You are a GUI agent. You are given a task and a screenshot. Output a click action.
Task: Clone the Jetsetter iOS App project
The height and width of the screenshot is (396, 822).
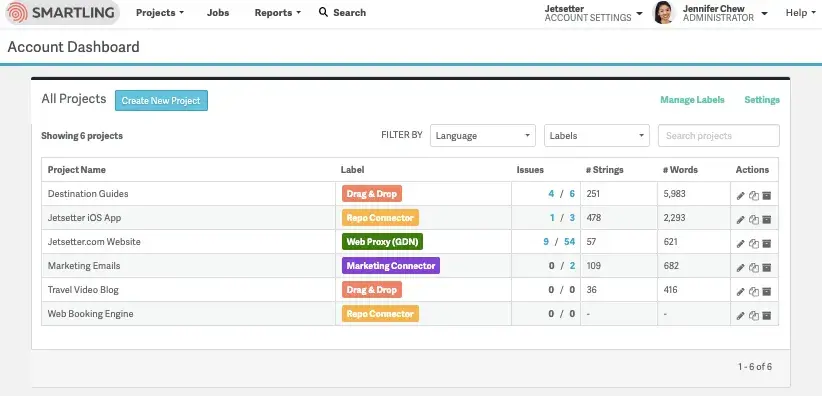tap(753, 220)
